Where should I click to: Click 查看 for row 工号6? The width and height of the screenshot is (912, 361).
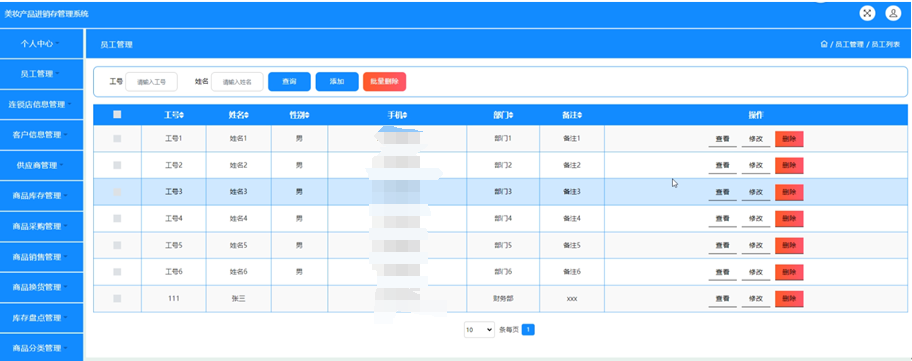tap(722, 273)
